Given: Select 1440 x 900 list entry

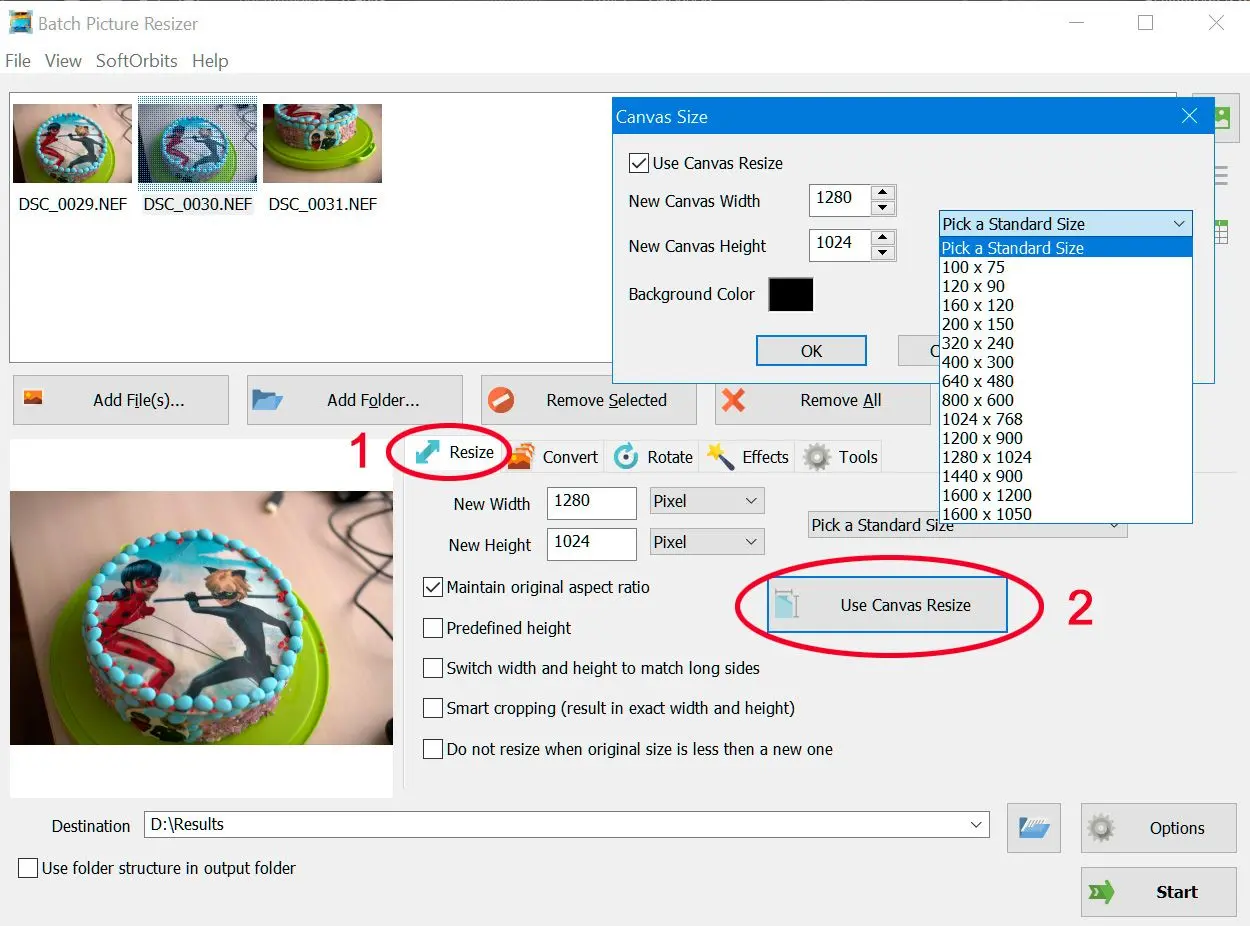Looking at the screenshot, I should [1066, 476].
